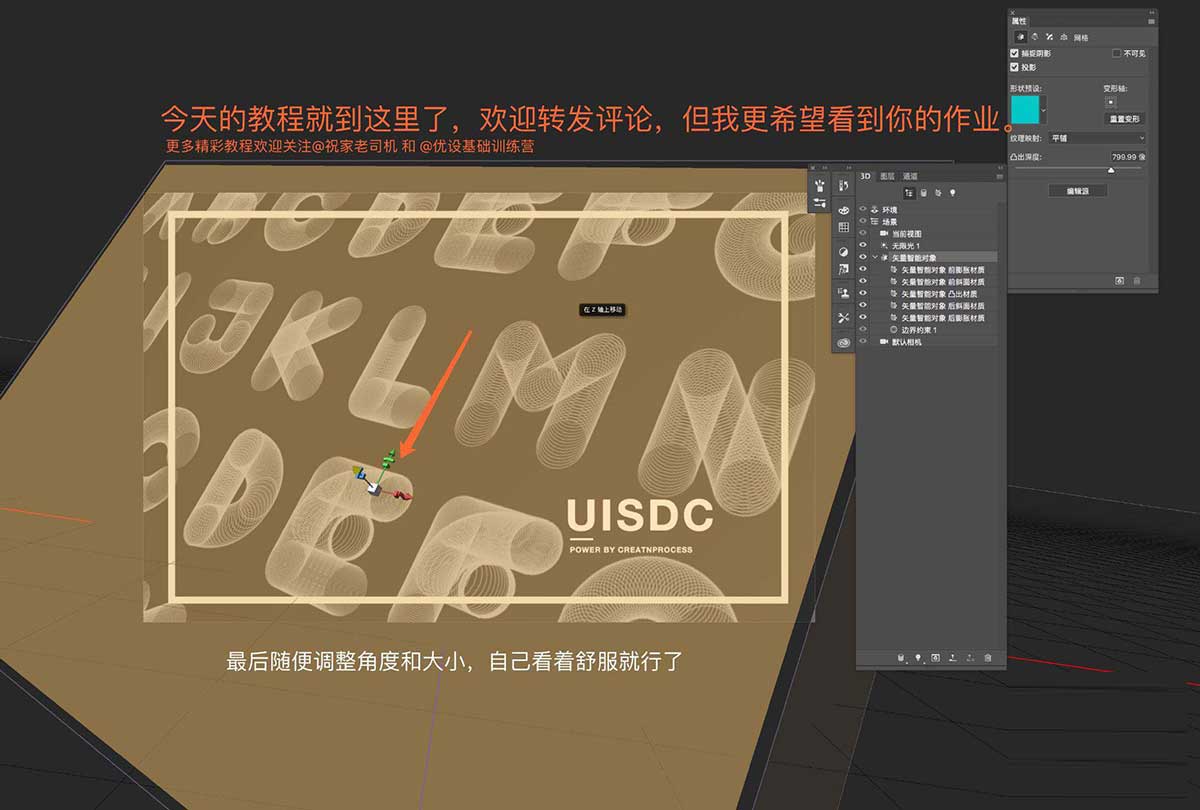Toggle visibility of 凸出材质 row
Image resolution: width=1200 pixels, height=810 pixels.
point(863,293)
